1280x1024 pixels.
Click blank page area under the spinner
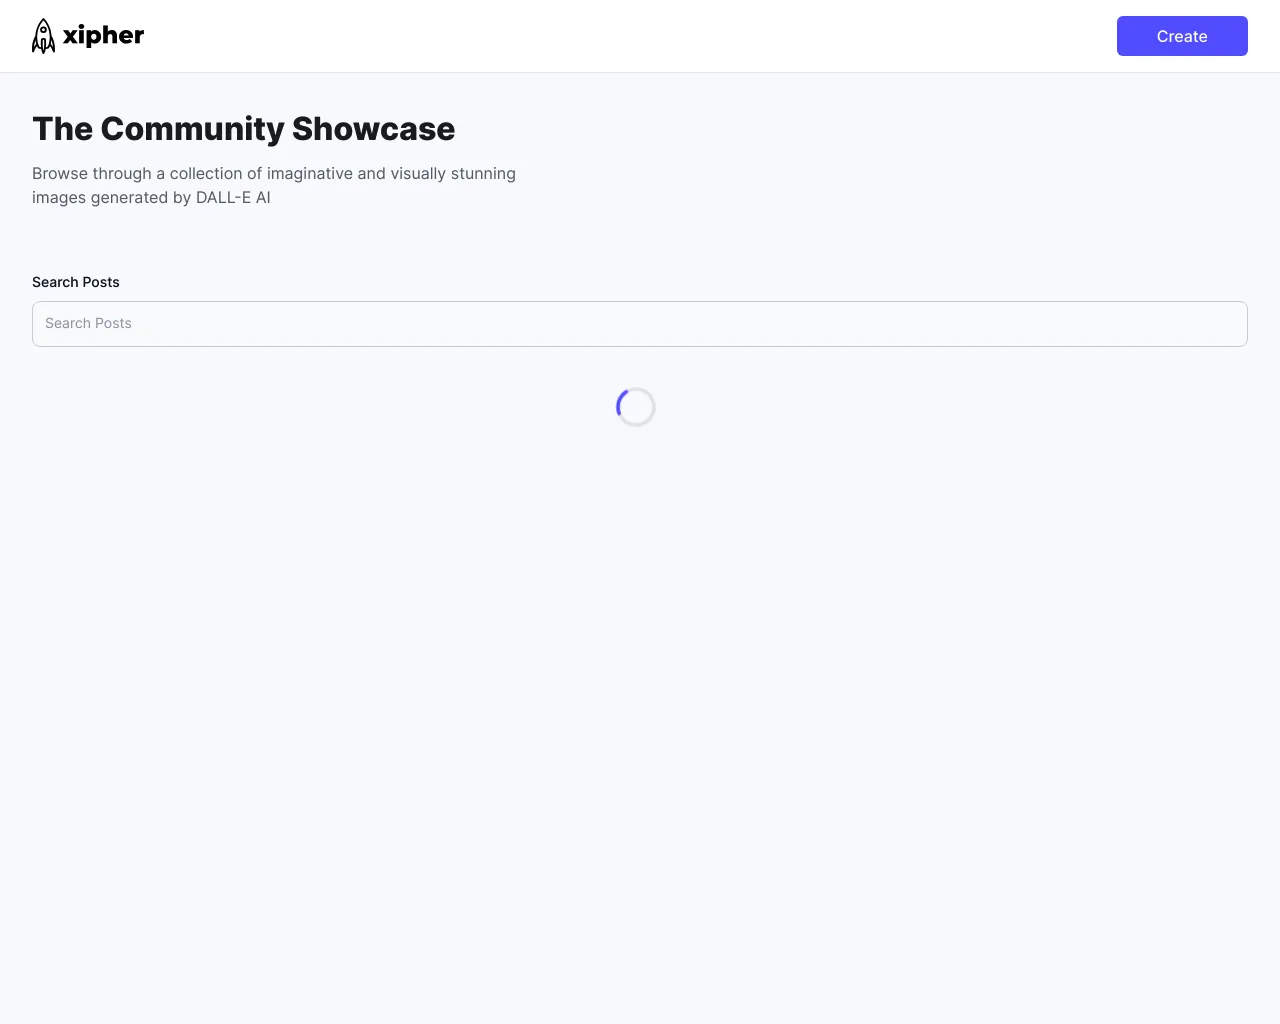[x=640, y=700]
